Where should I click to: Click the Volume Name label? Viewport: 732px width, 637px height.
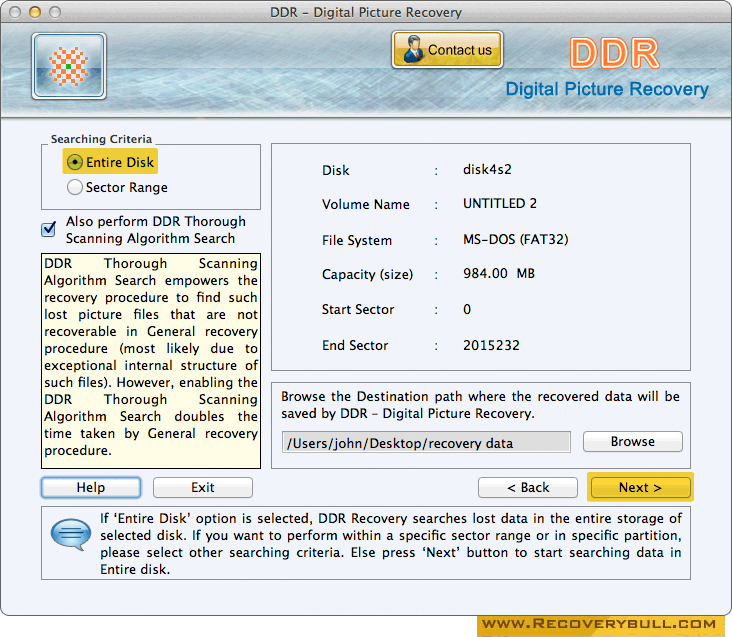coord(366,204)
